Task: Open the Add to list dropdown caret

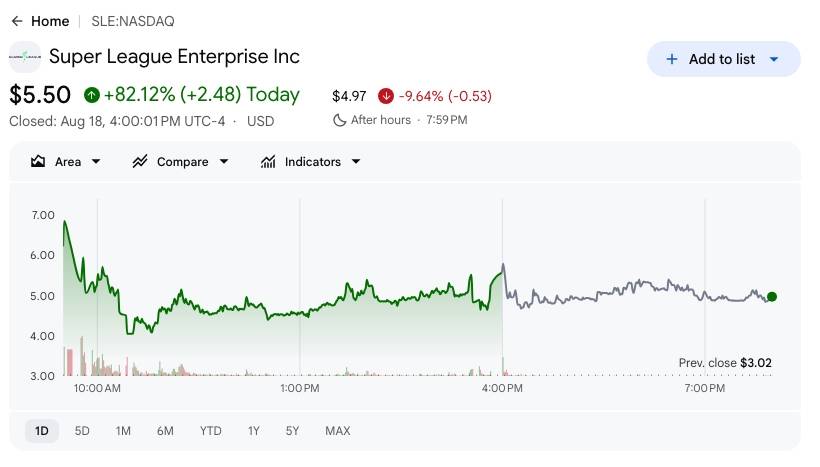Action: click(774, 60)
